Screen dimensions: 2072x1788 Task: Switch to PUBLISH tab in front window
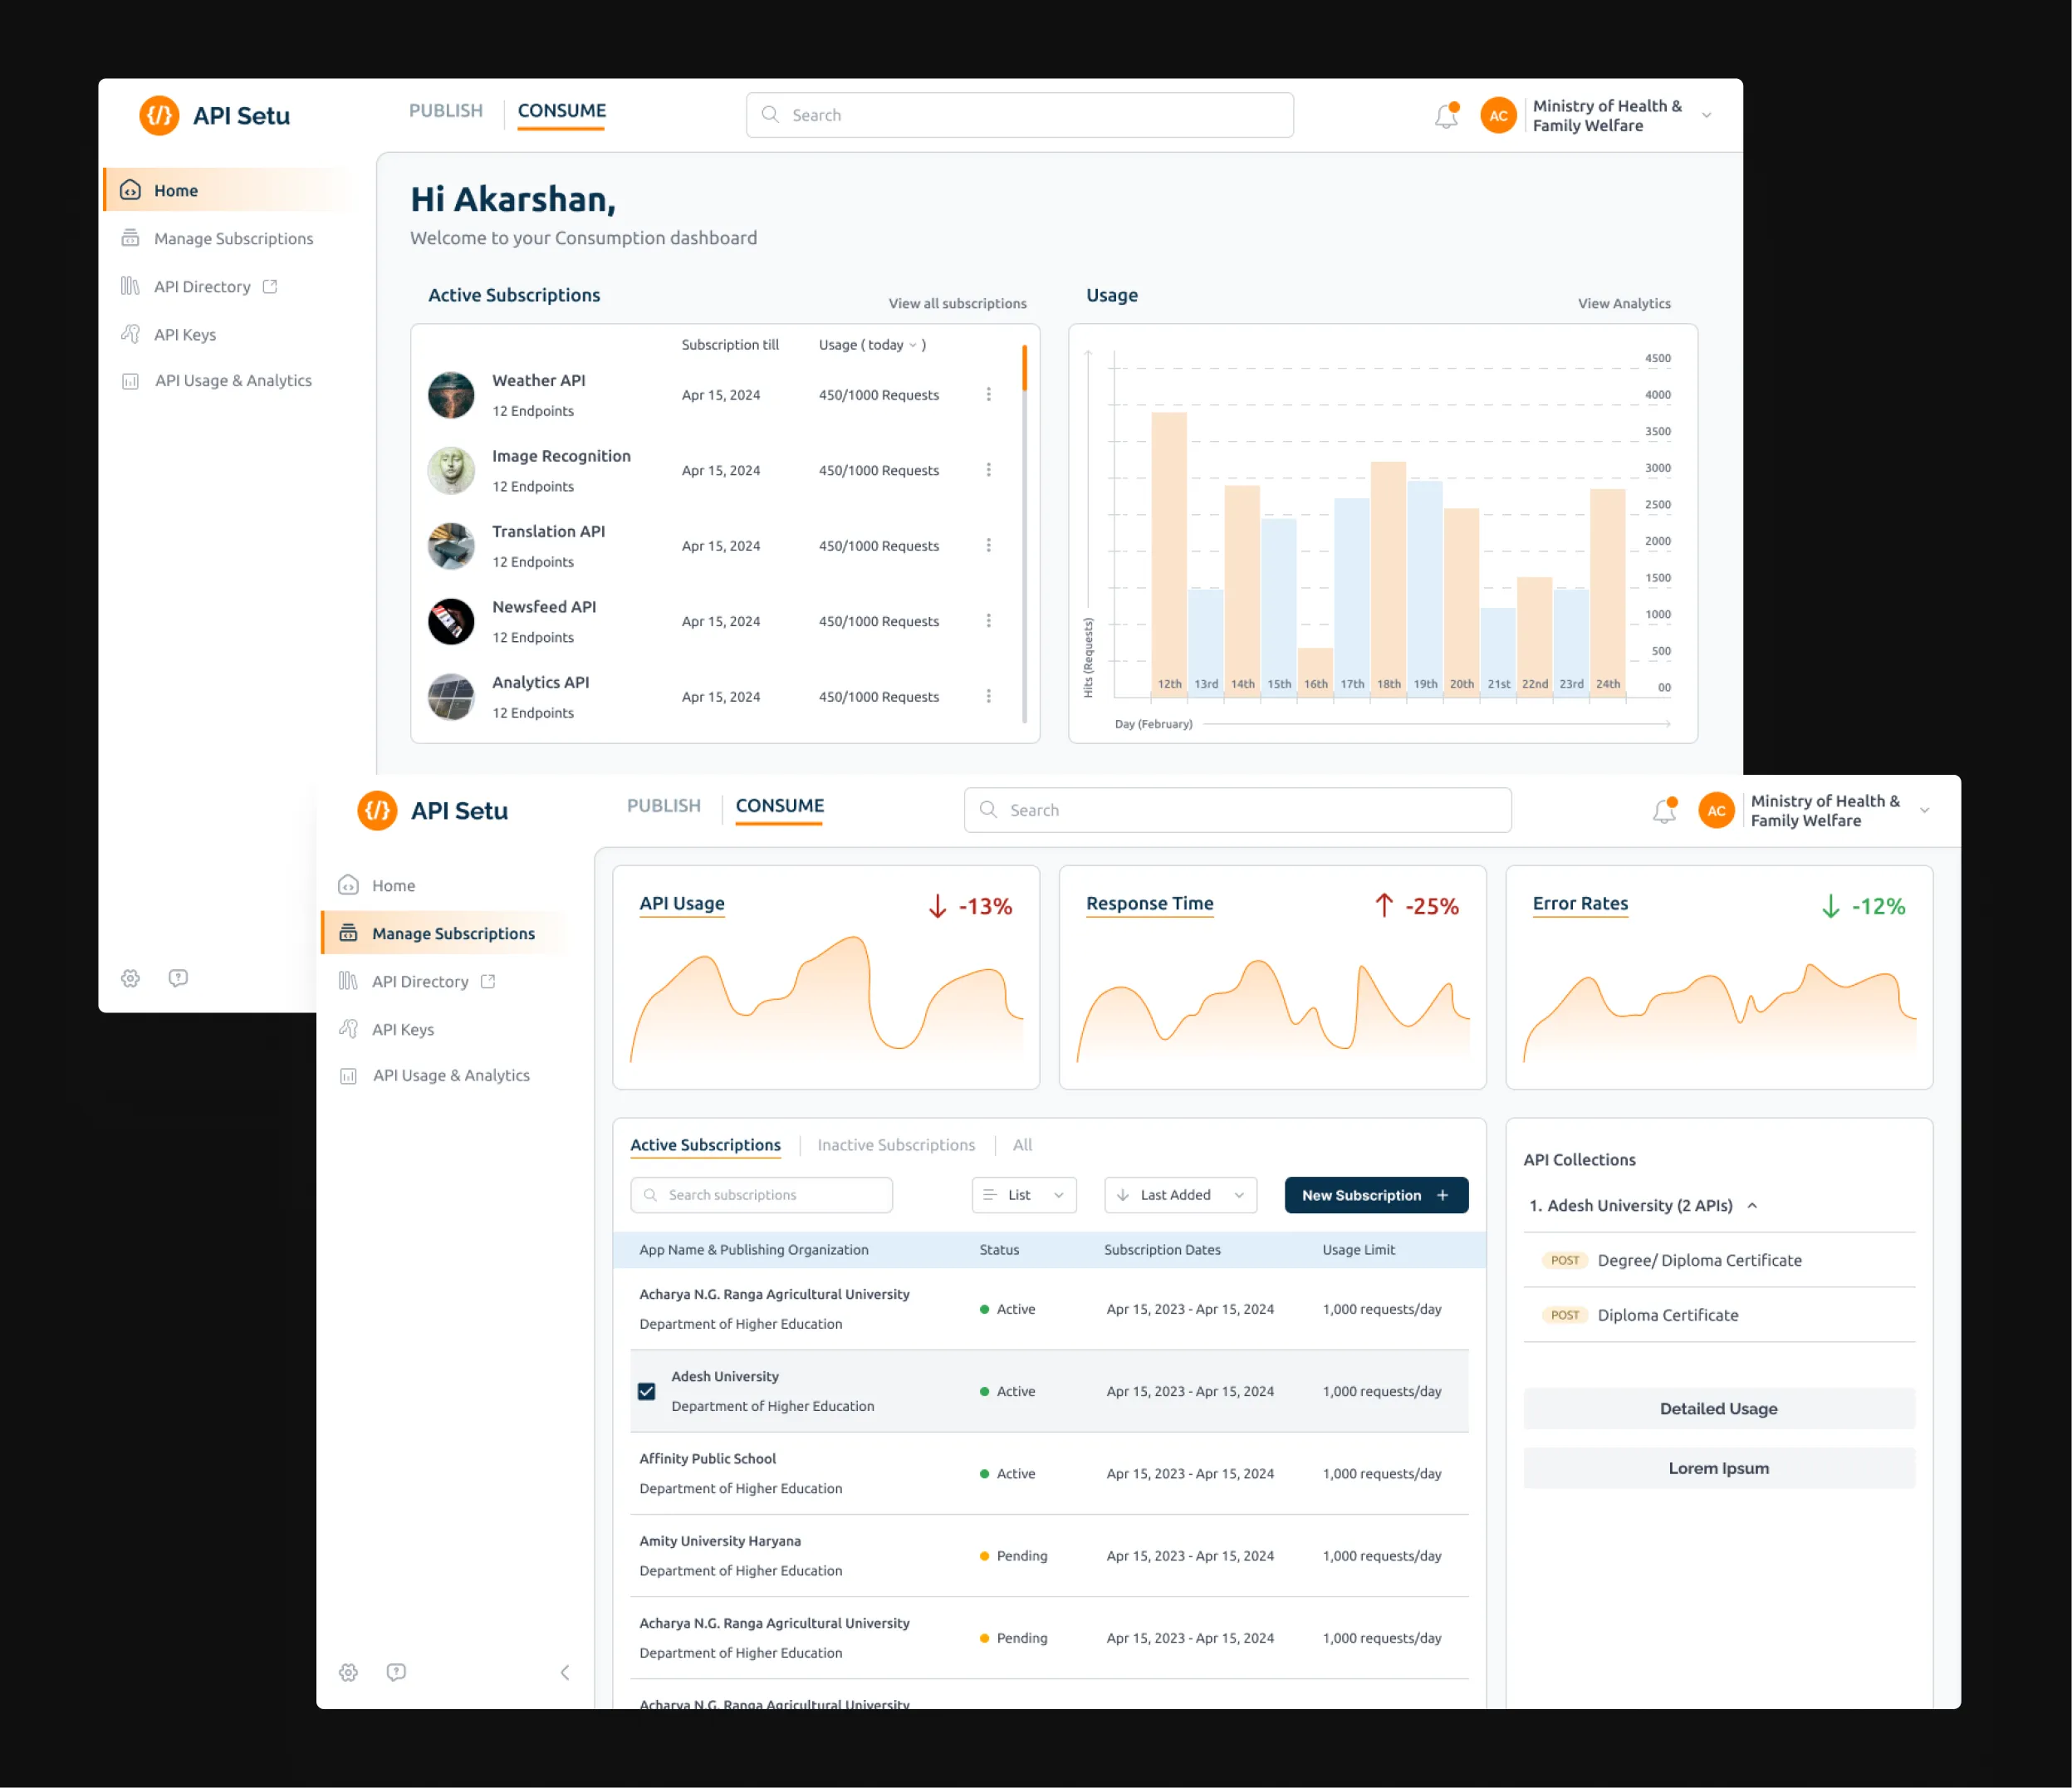click(x=664, y=806)
